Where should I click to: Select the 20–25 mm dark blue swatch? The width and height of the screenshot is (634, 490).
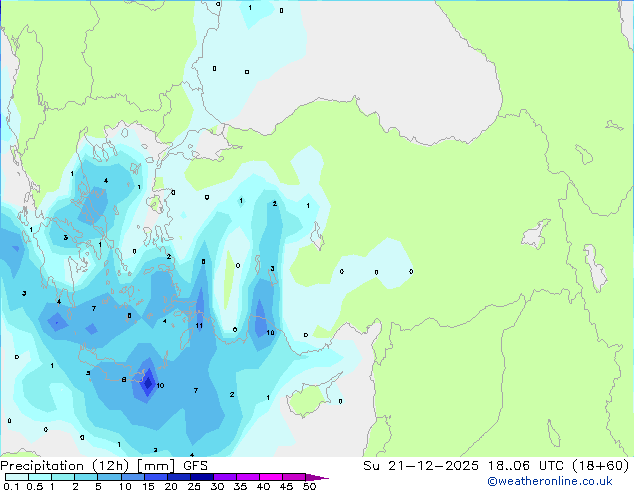coord(179,477)
